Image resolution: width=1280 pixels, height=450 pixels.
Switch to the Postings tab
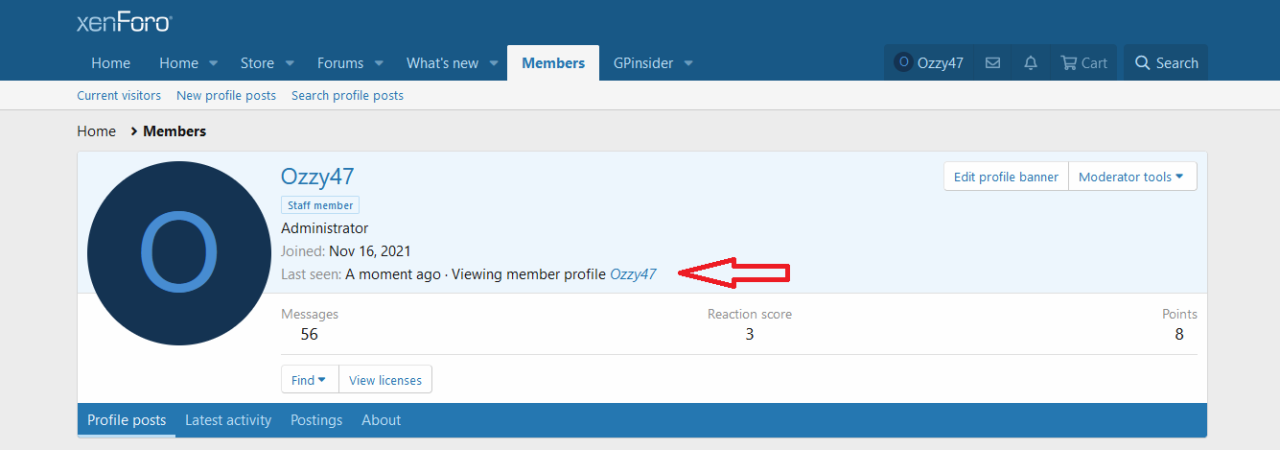(316, 420)
